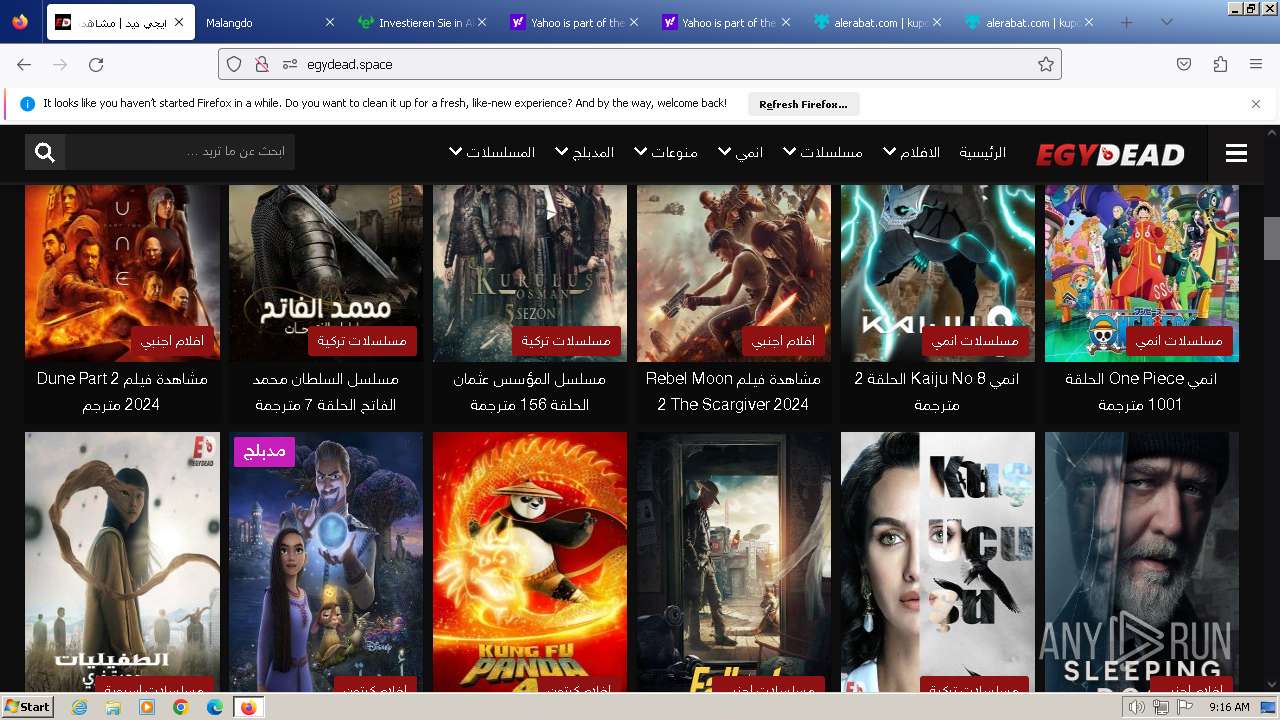Click the EgyDead site search magnifier button
This screenshot has width=1280, height=720.
45,152
